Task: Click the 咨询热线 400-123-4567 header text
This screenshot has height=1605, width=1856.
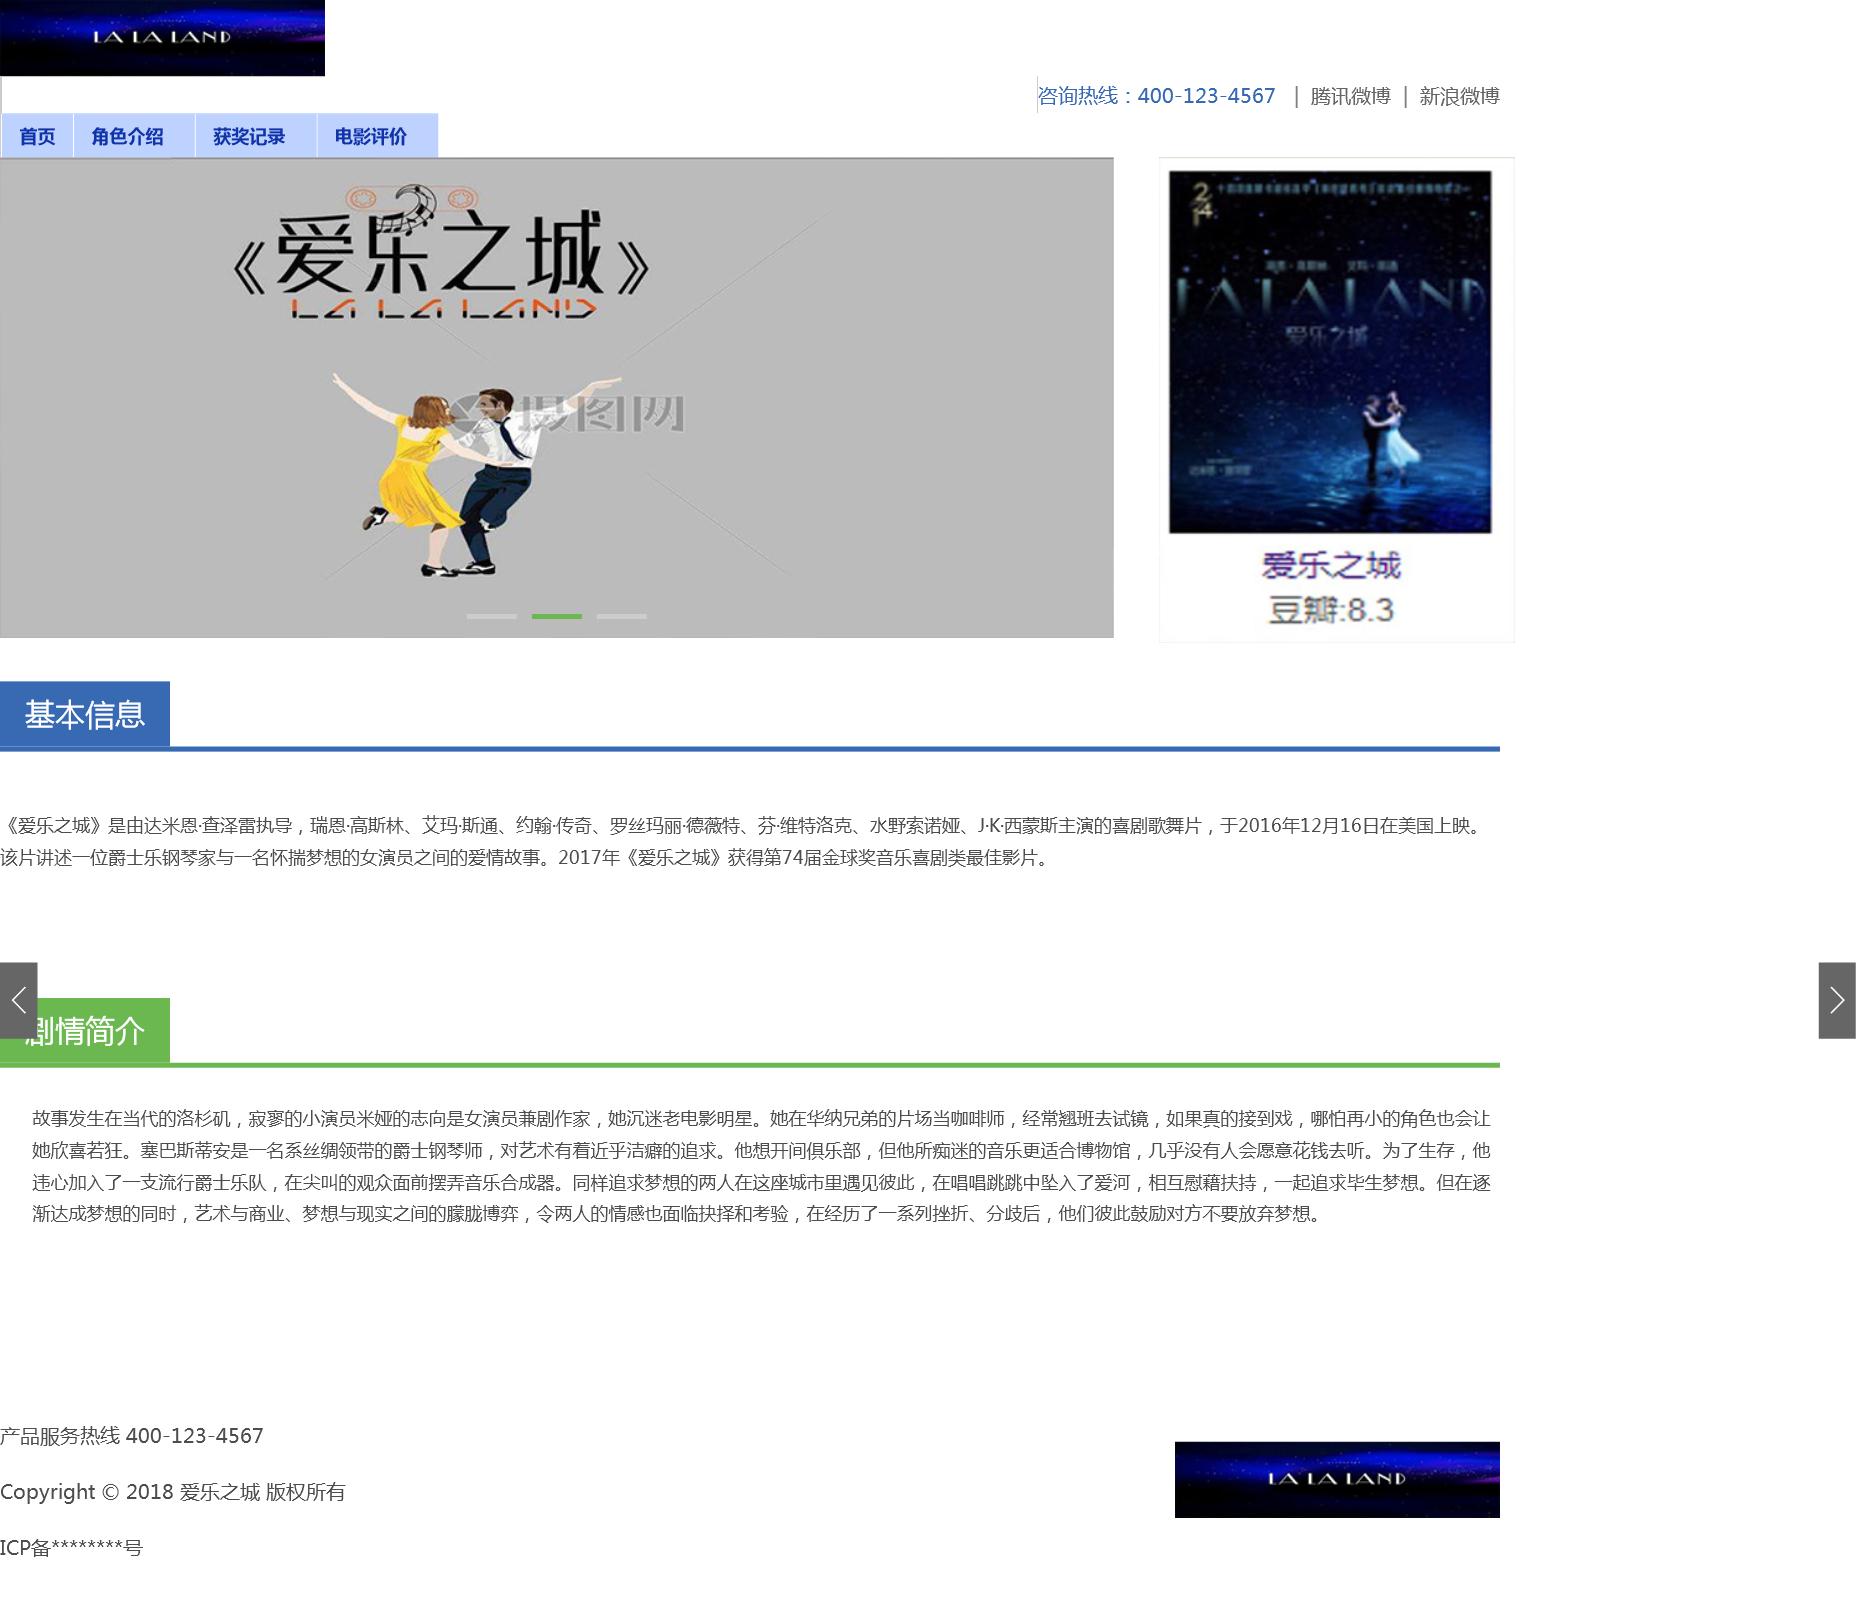Action: click(1157, 96)
